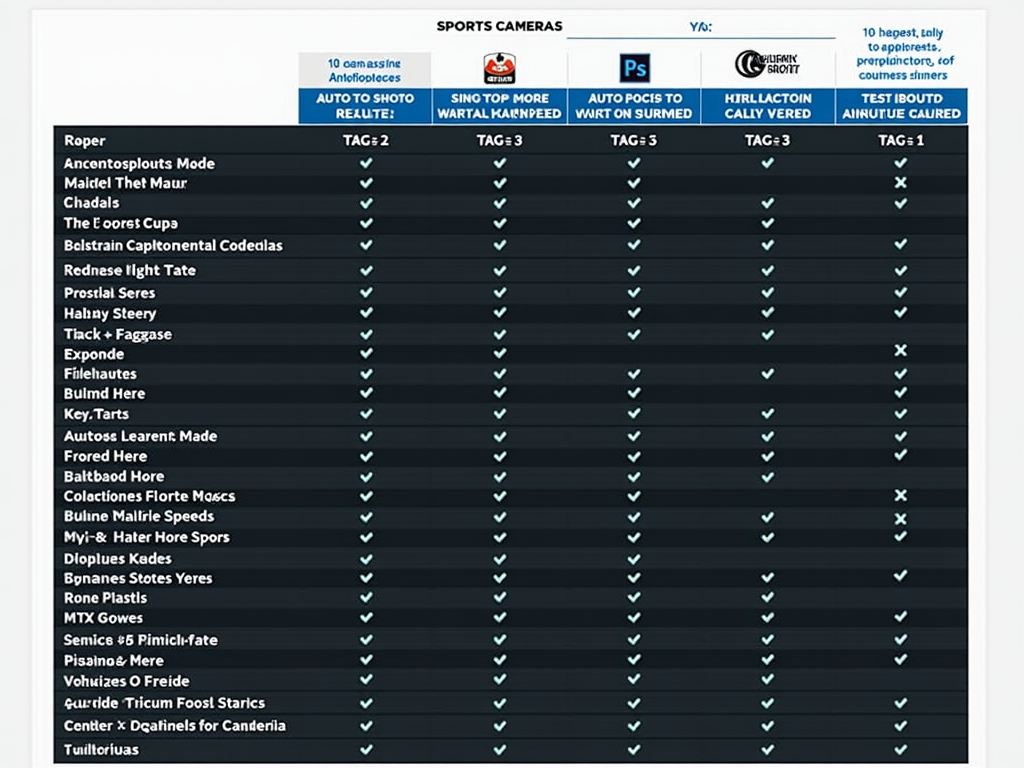
Task: Click the 'Y/b:' label at top
Action: pyautogui.click(x=701, y=27)
